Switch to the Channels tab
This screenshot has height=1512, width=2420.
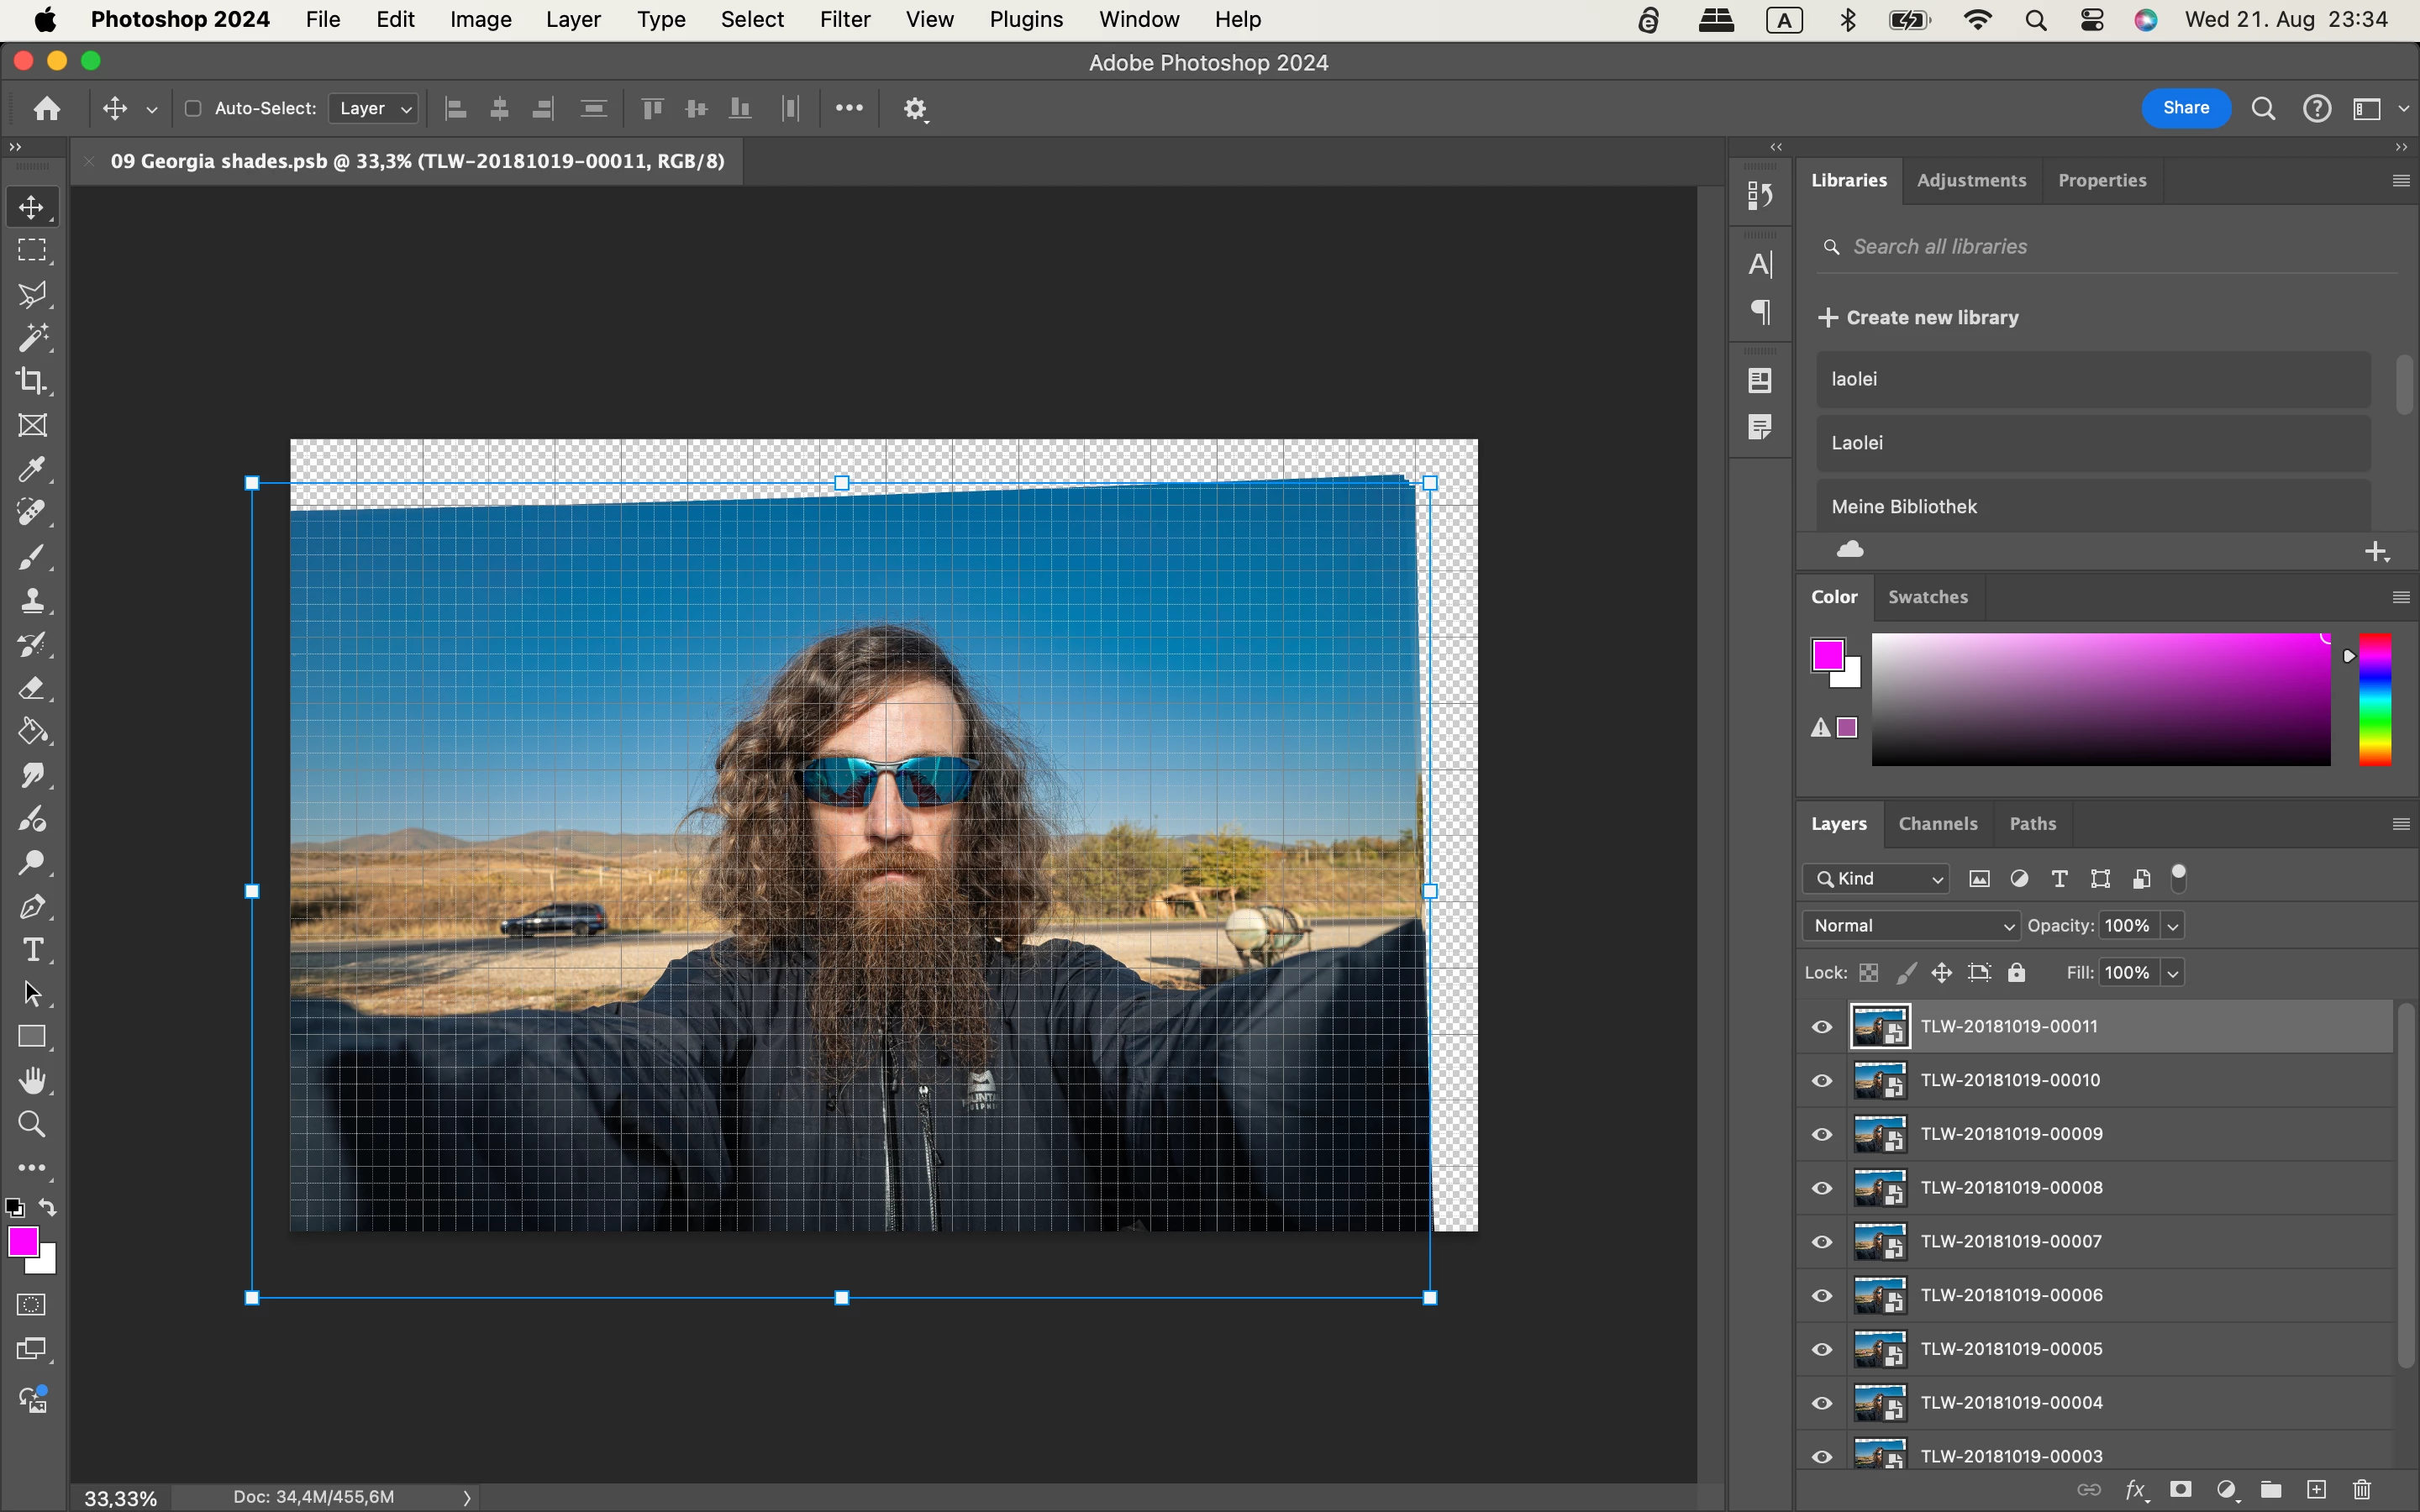1937,823
